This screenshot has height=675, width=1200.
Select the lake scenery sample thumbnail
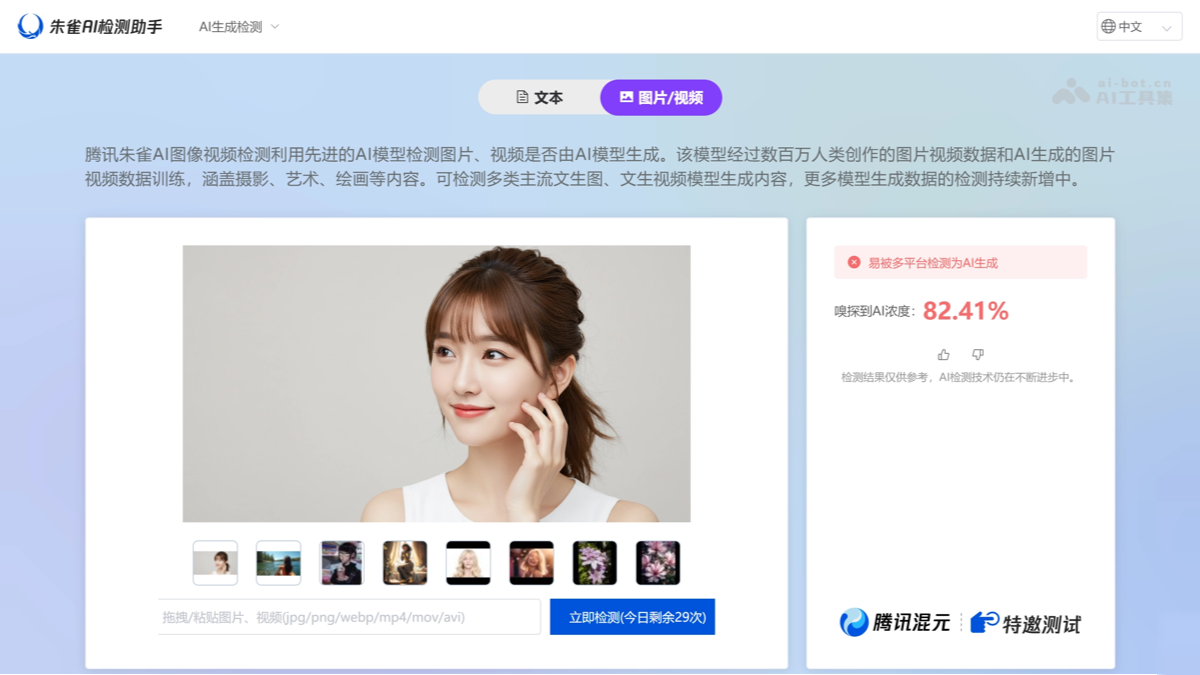click(278, 563)
